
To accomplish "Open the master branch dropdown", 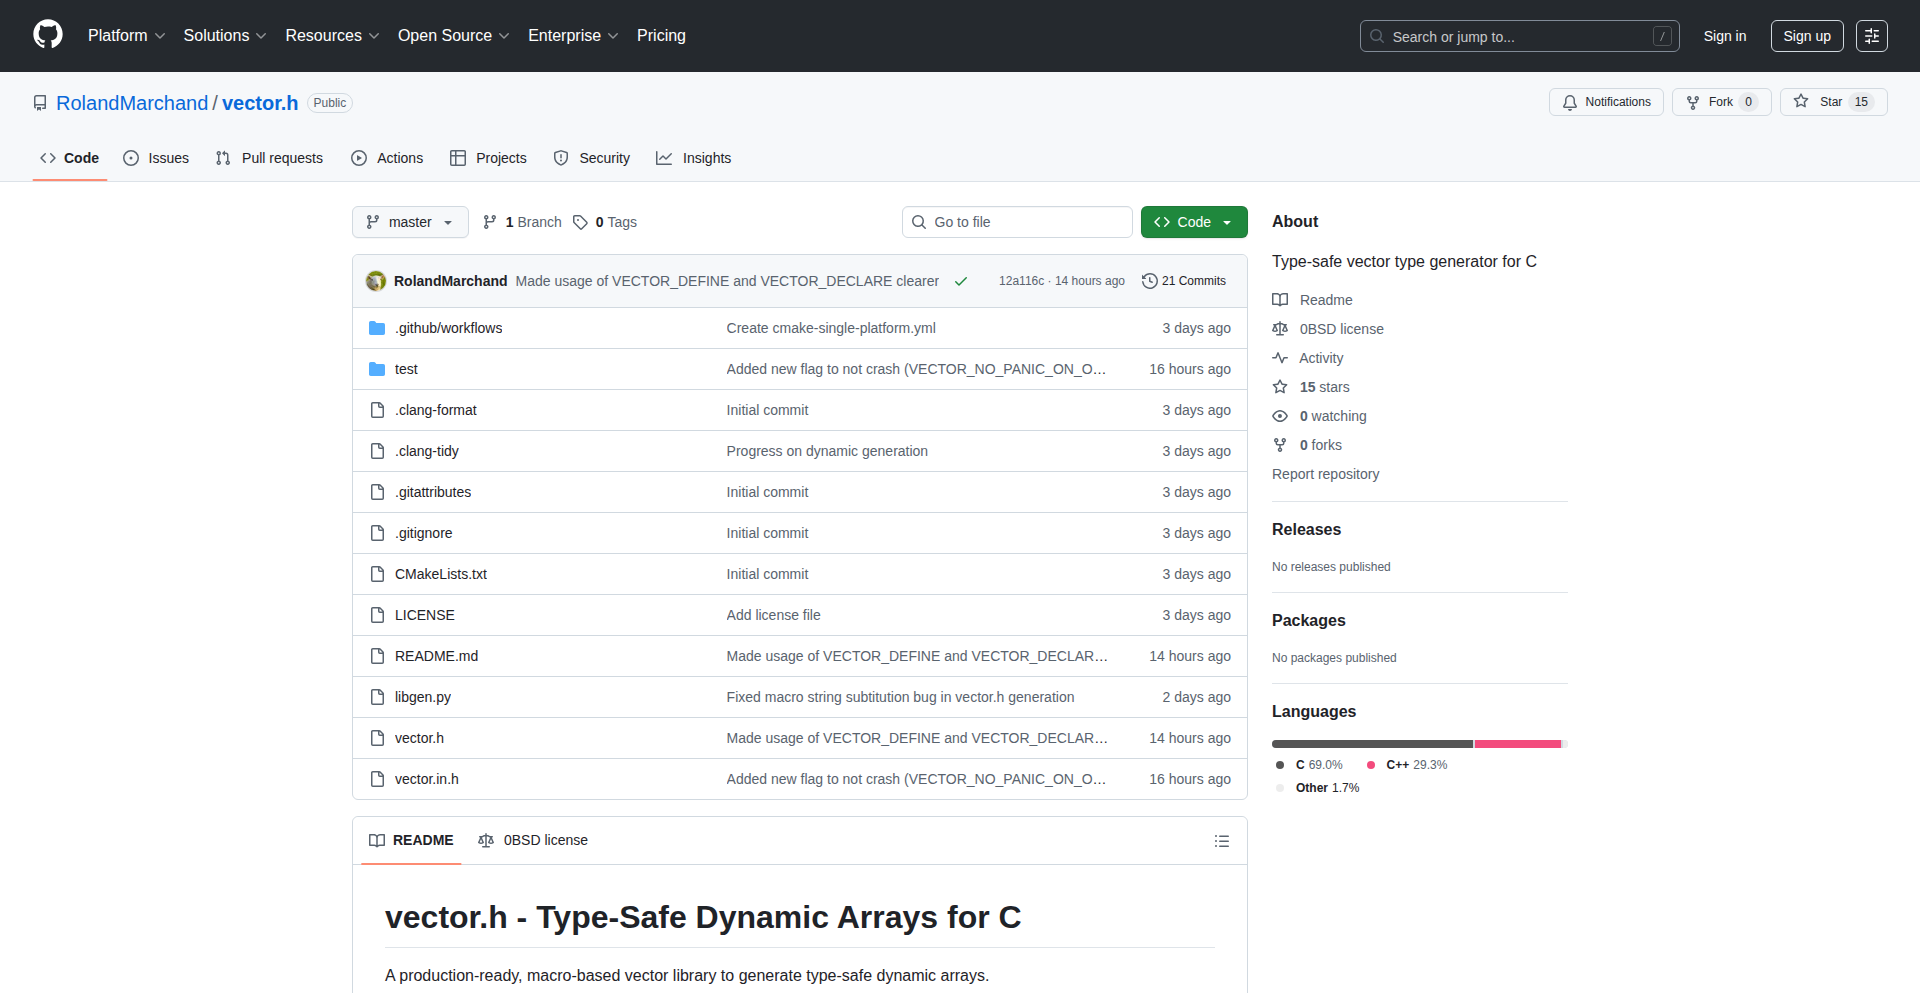I will click(410, 222).
